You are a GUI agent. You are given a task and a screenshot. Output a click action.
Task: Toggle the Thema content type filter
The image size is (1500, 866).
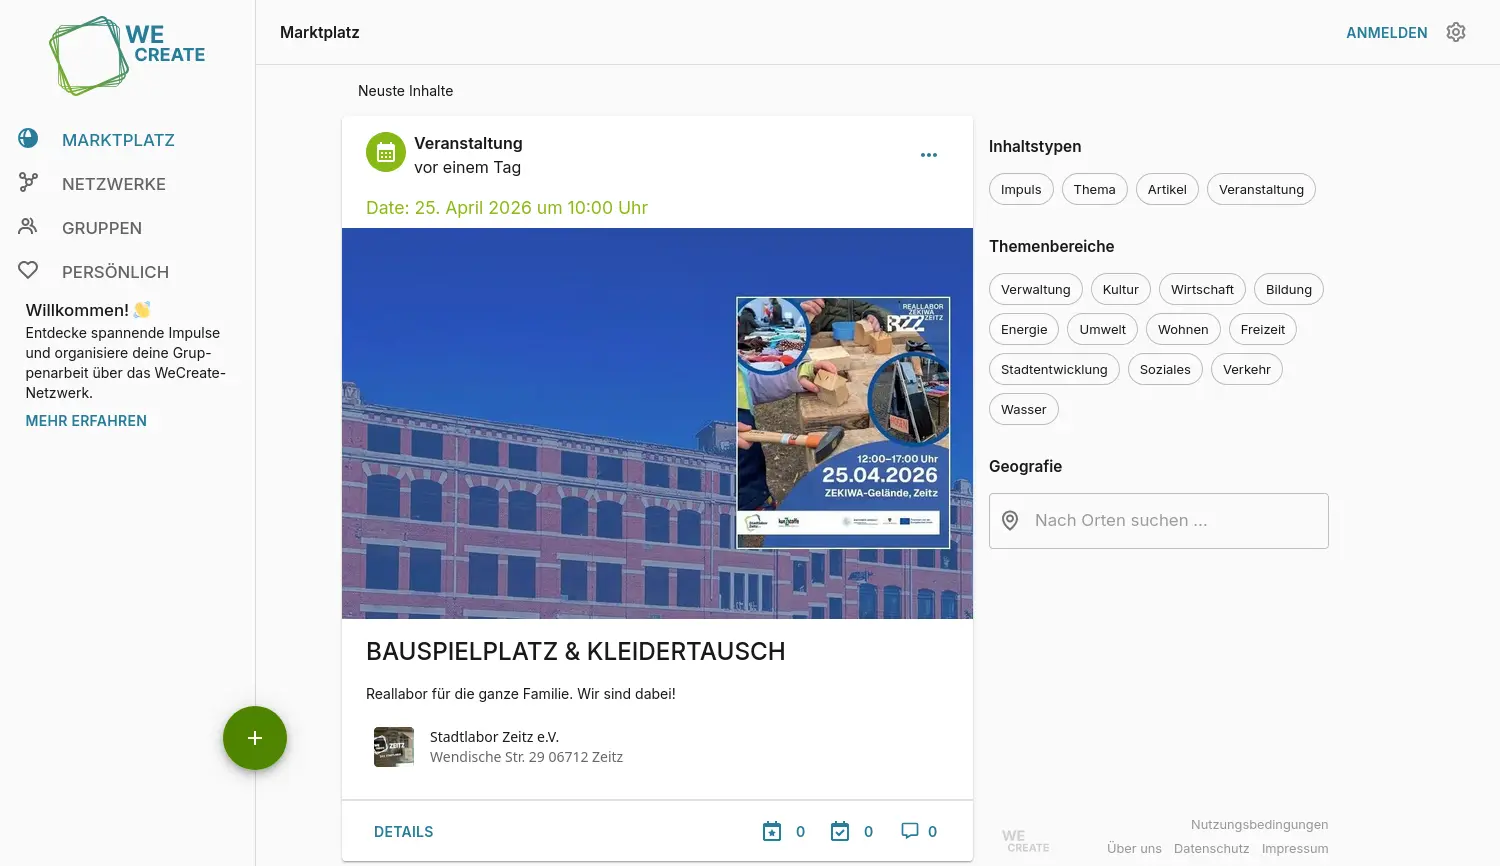(1095, 189)
